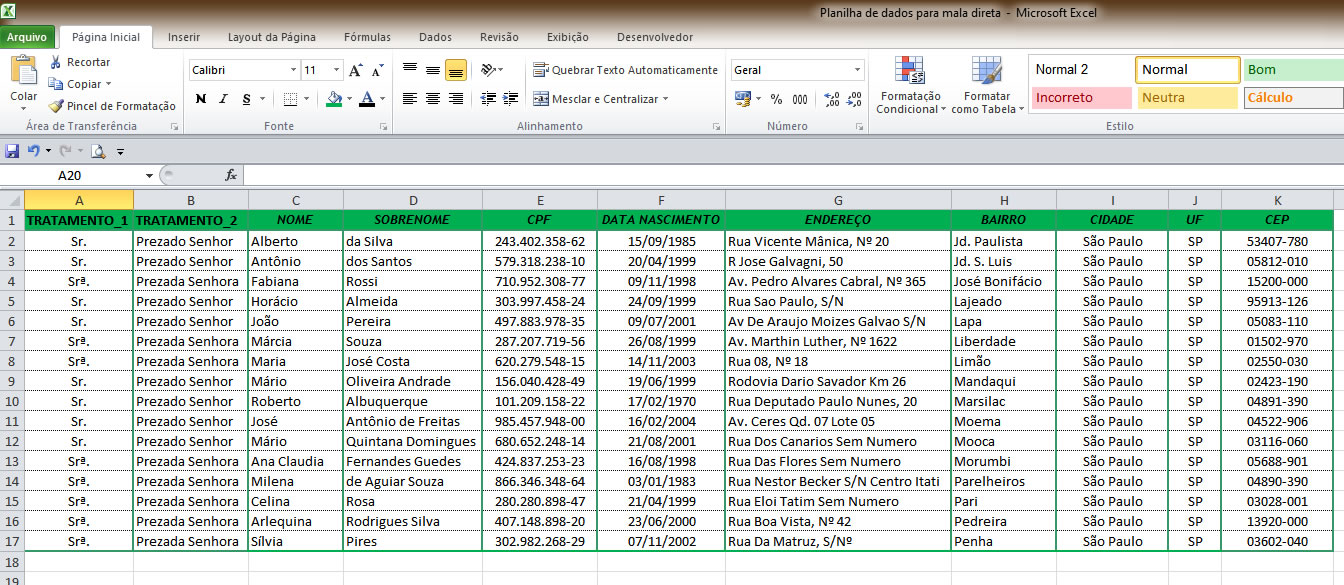1344x585 pixels.
Task: Toggle underline formatting with the S icon
Action: point(246,98)
